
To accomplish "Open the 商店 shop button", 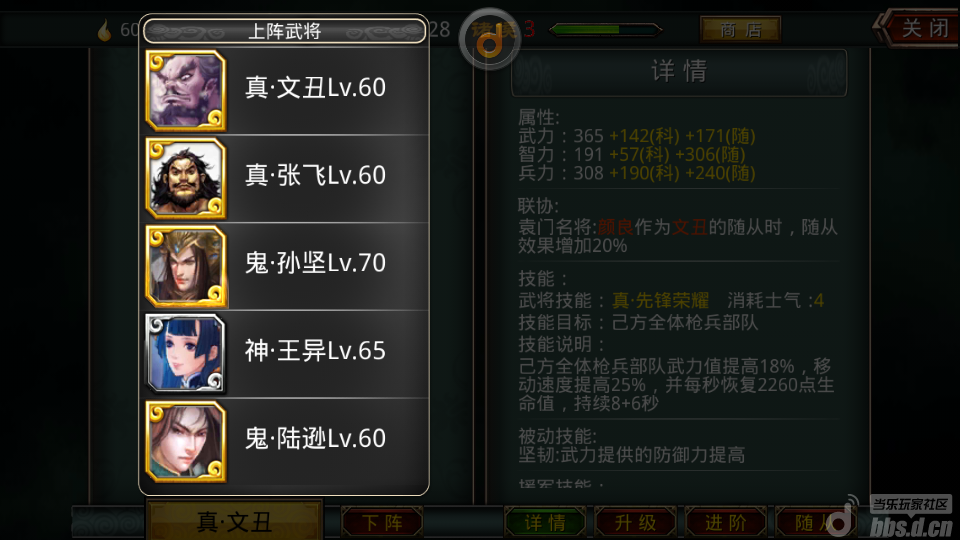I will [x=740, y=29].
